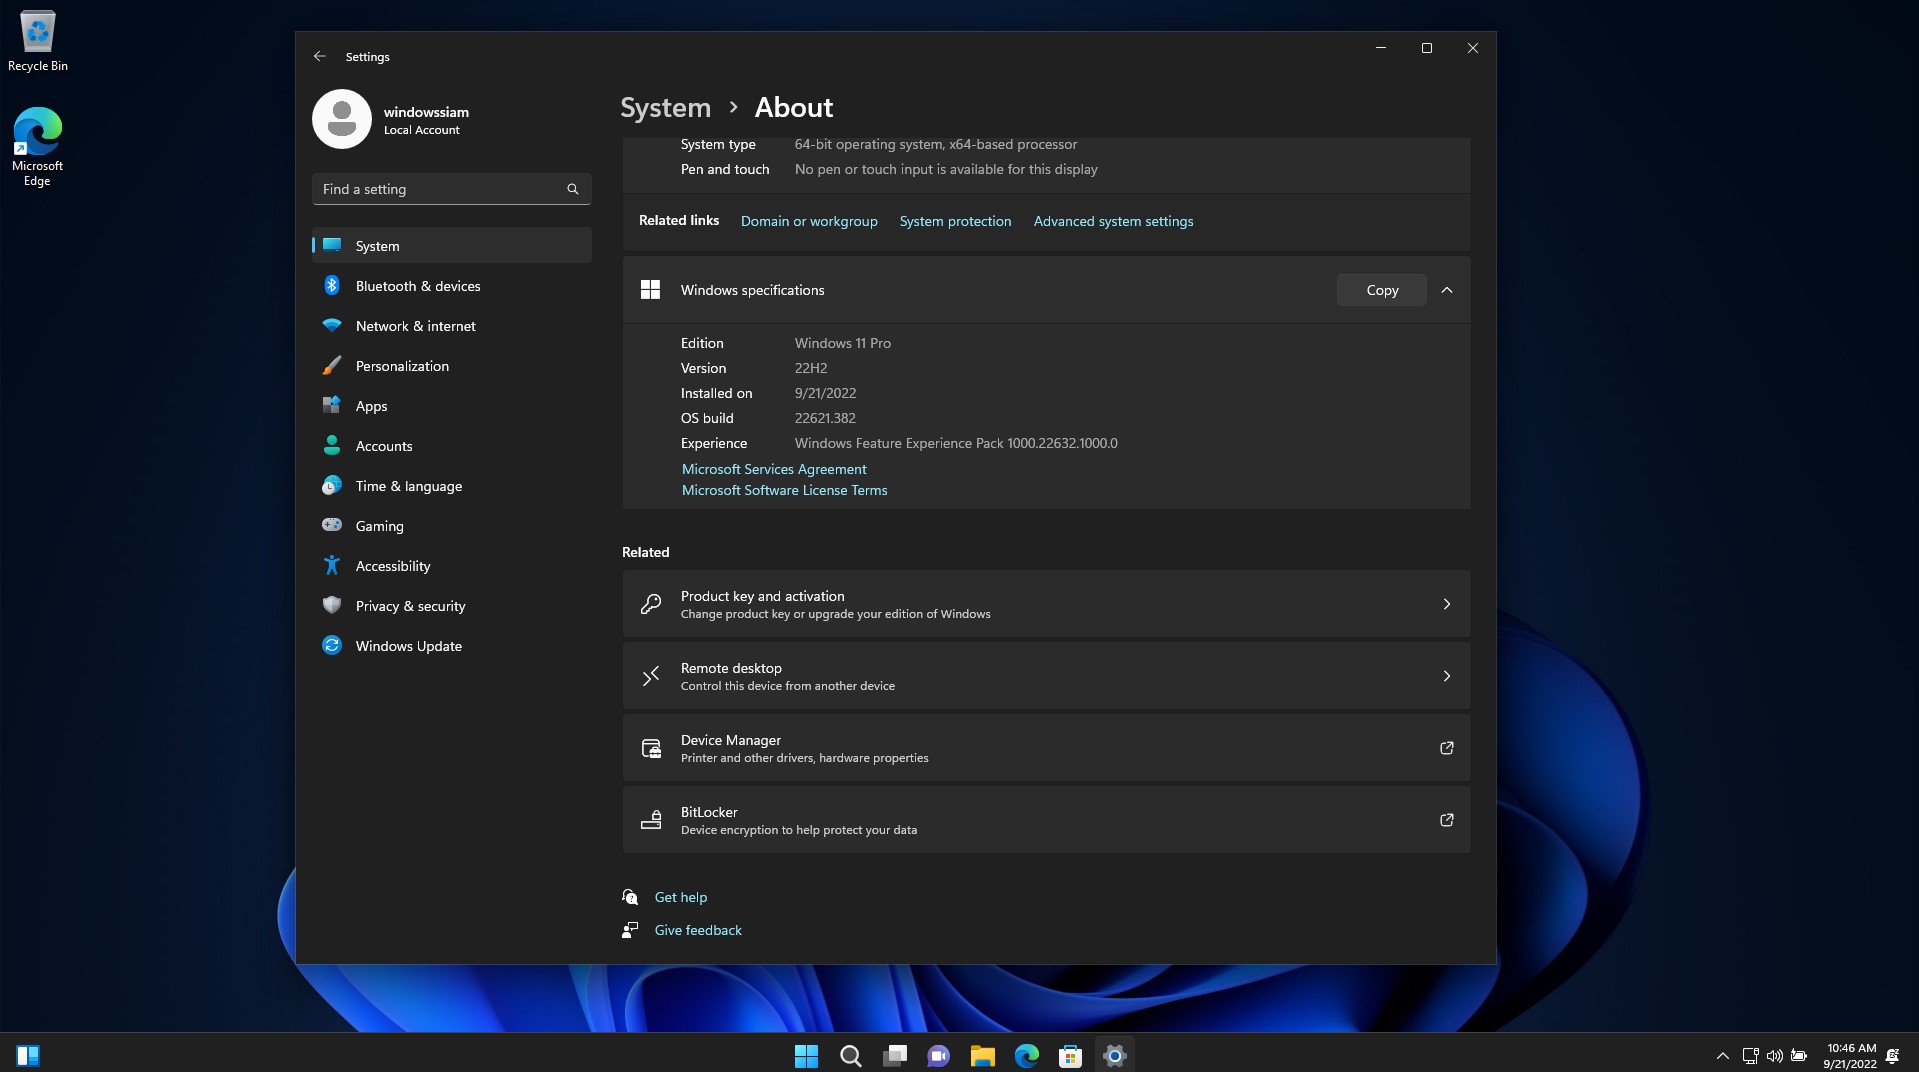Open Widgets button on taskbar

coord(28,1056)
